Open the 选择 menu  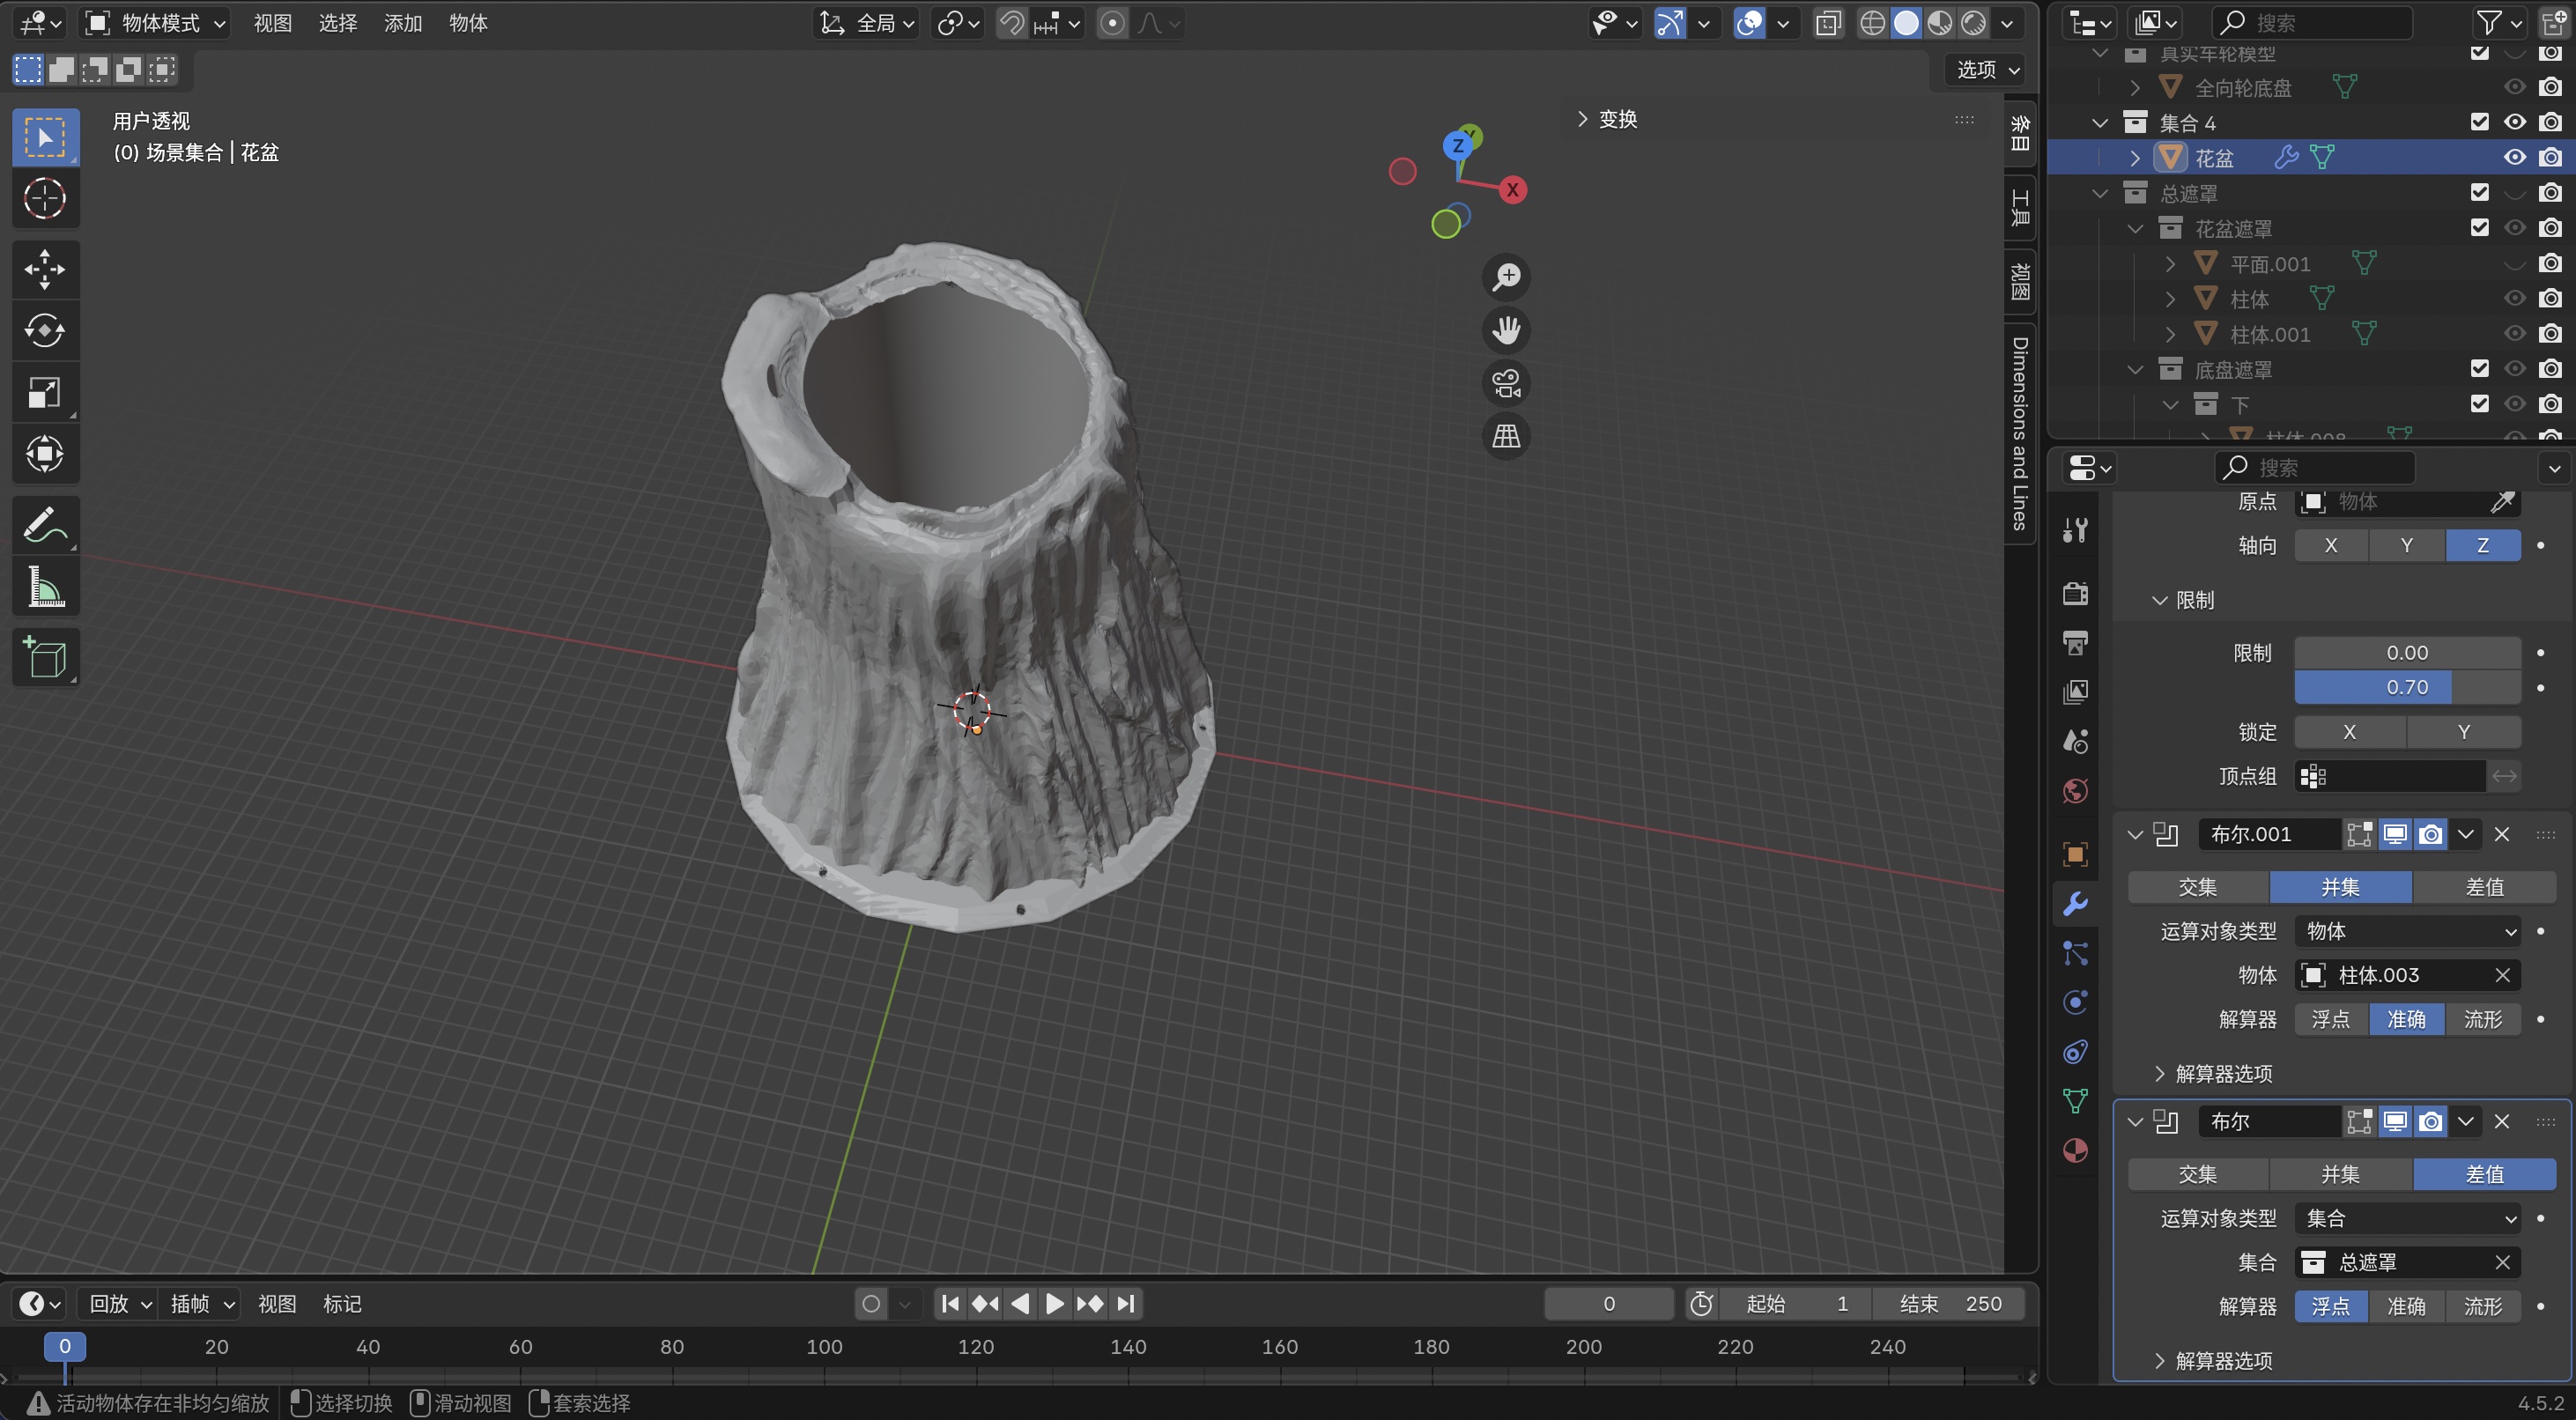[x=338, y=23]
